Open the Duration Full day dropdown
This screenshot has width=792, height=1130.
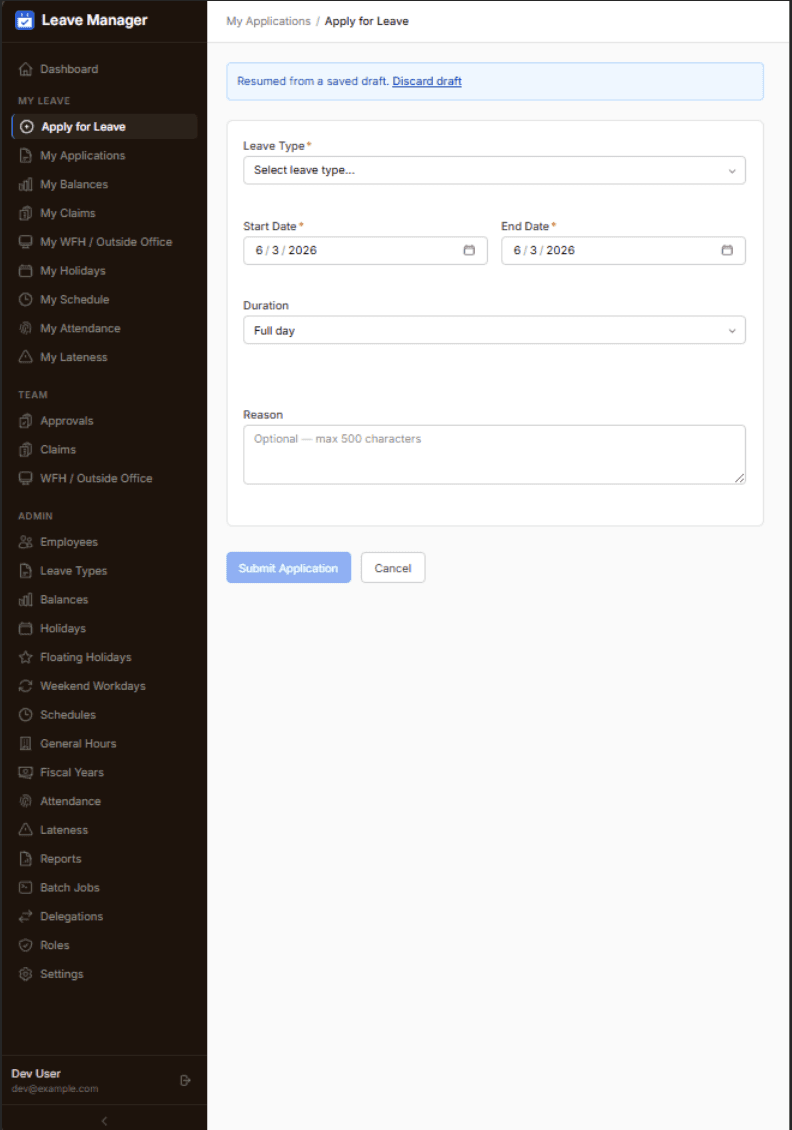click(x=494, y=331)
